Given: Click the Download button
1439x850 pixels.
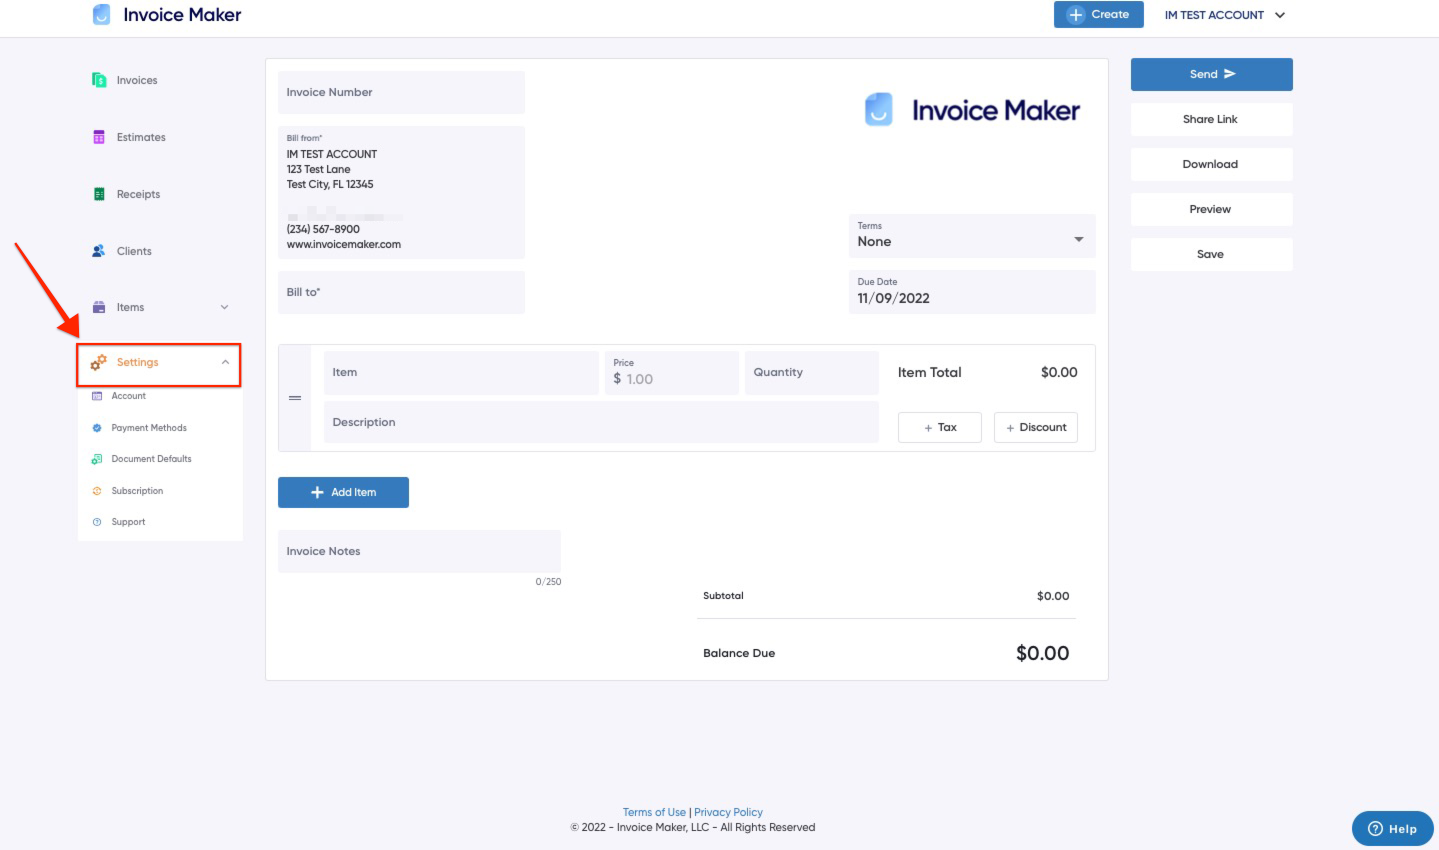Looking at the screenshot, I should tap(1211, 164).
